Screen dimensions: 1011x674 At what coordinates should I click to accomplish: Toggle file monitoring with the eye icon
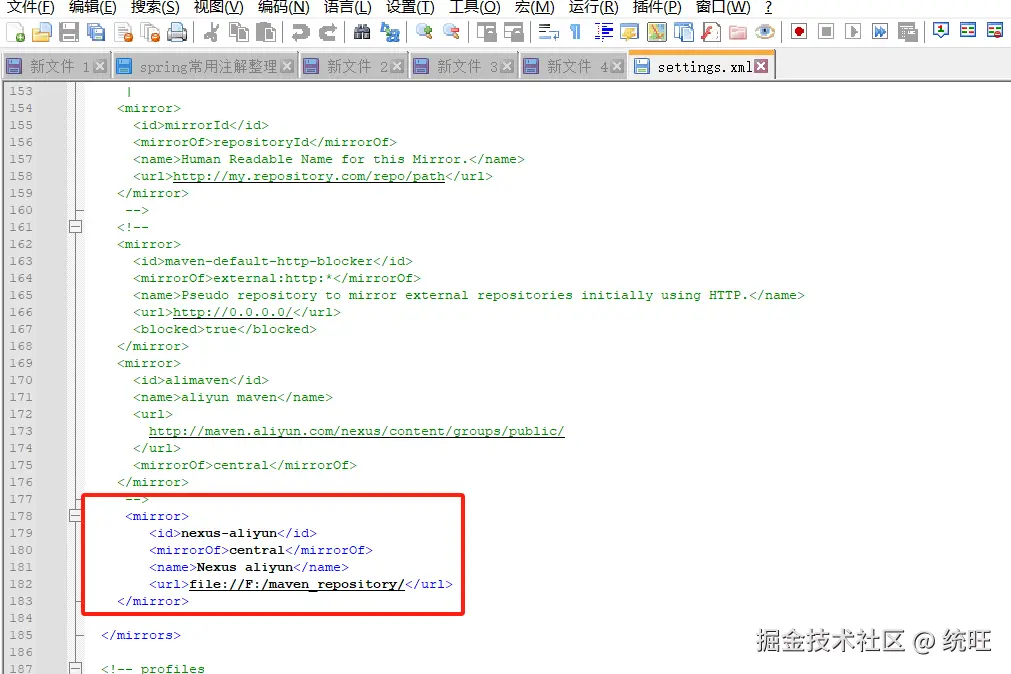(765, 32)
